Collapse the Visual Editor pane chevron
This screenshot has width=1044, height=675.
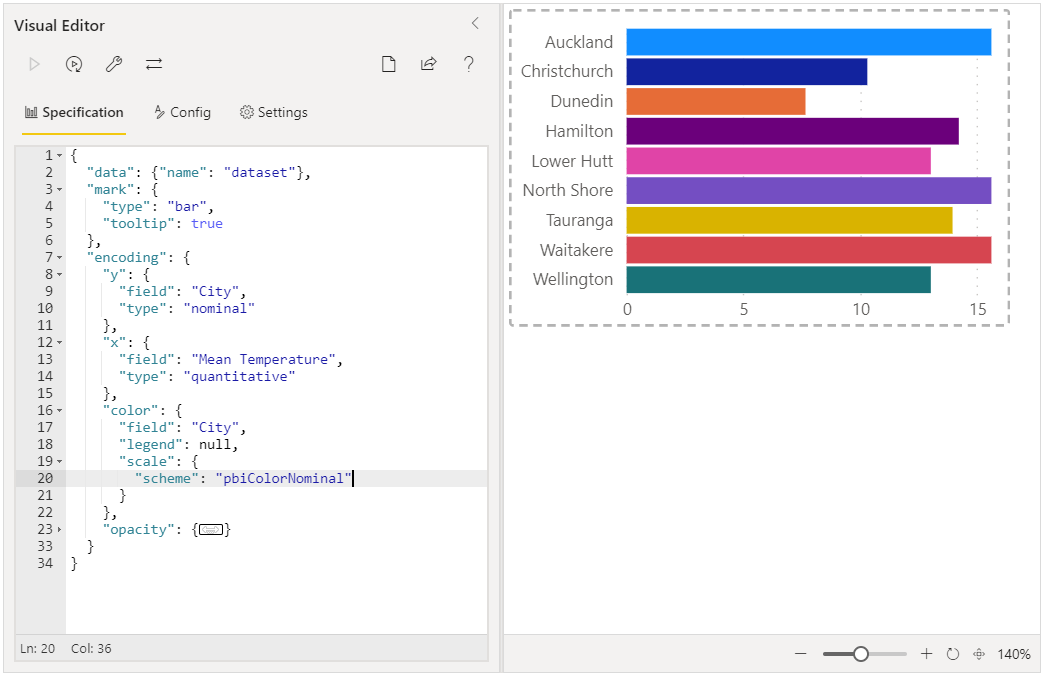(x=475, y=23)
